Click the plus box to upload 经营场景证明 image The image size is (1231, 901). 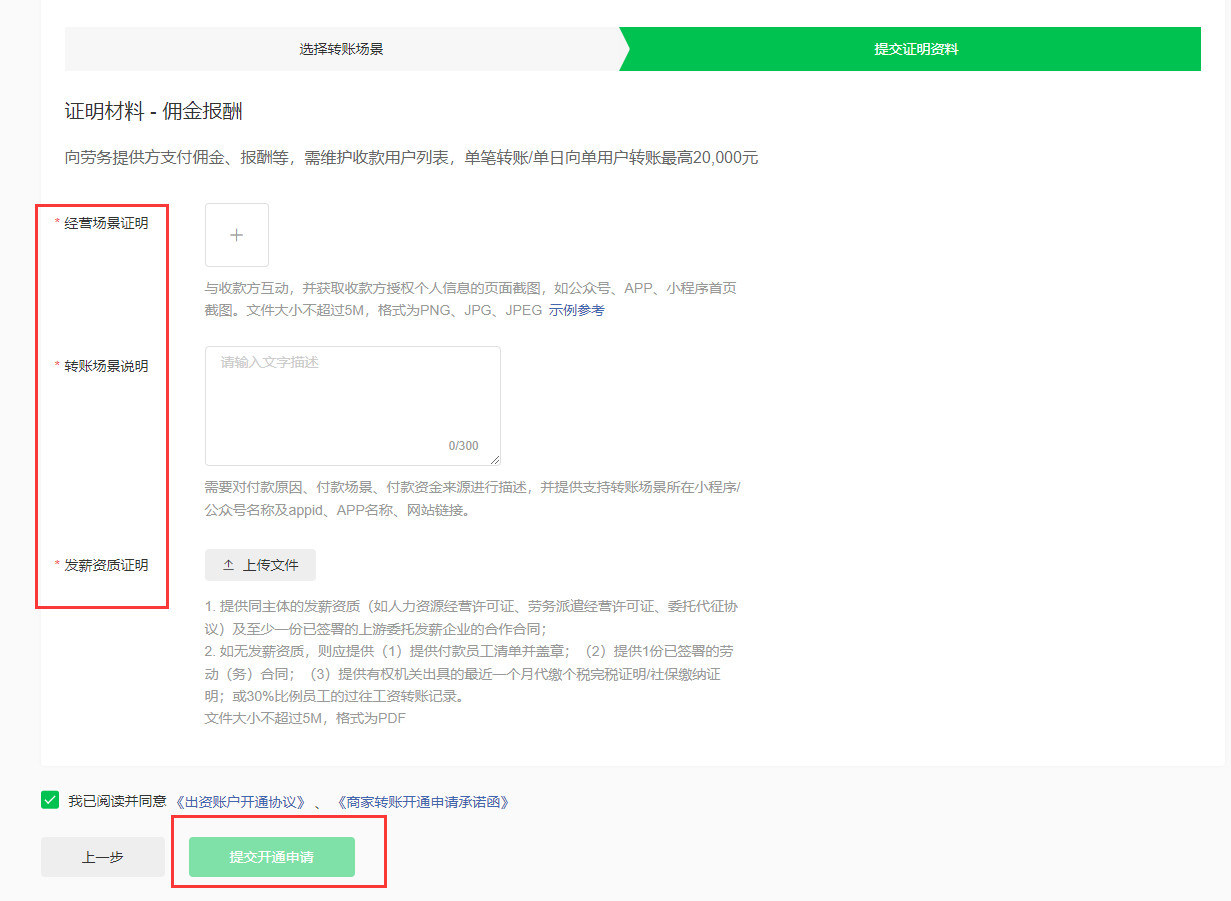[x=237, y=235]
